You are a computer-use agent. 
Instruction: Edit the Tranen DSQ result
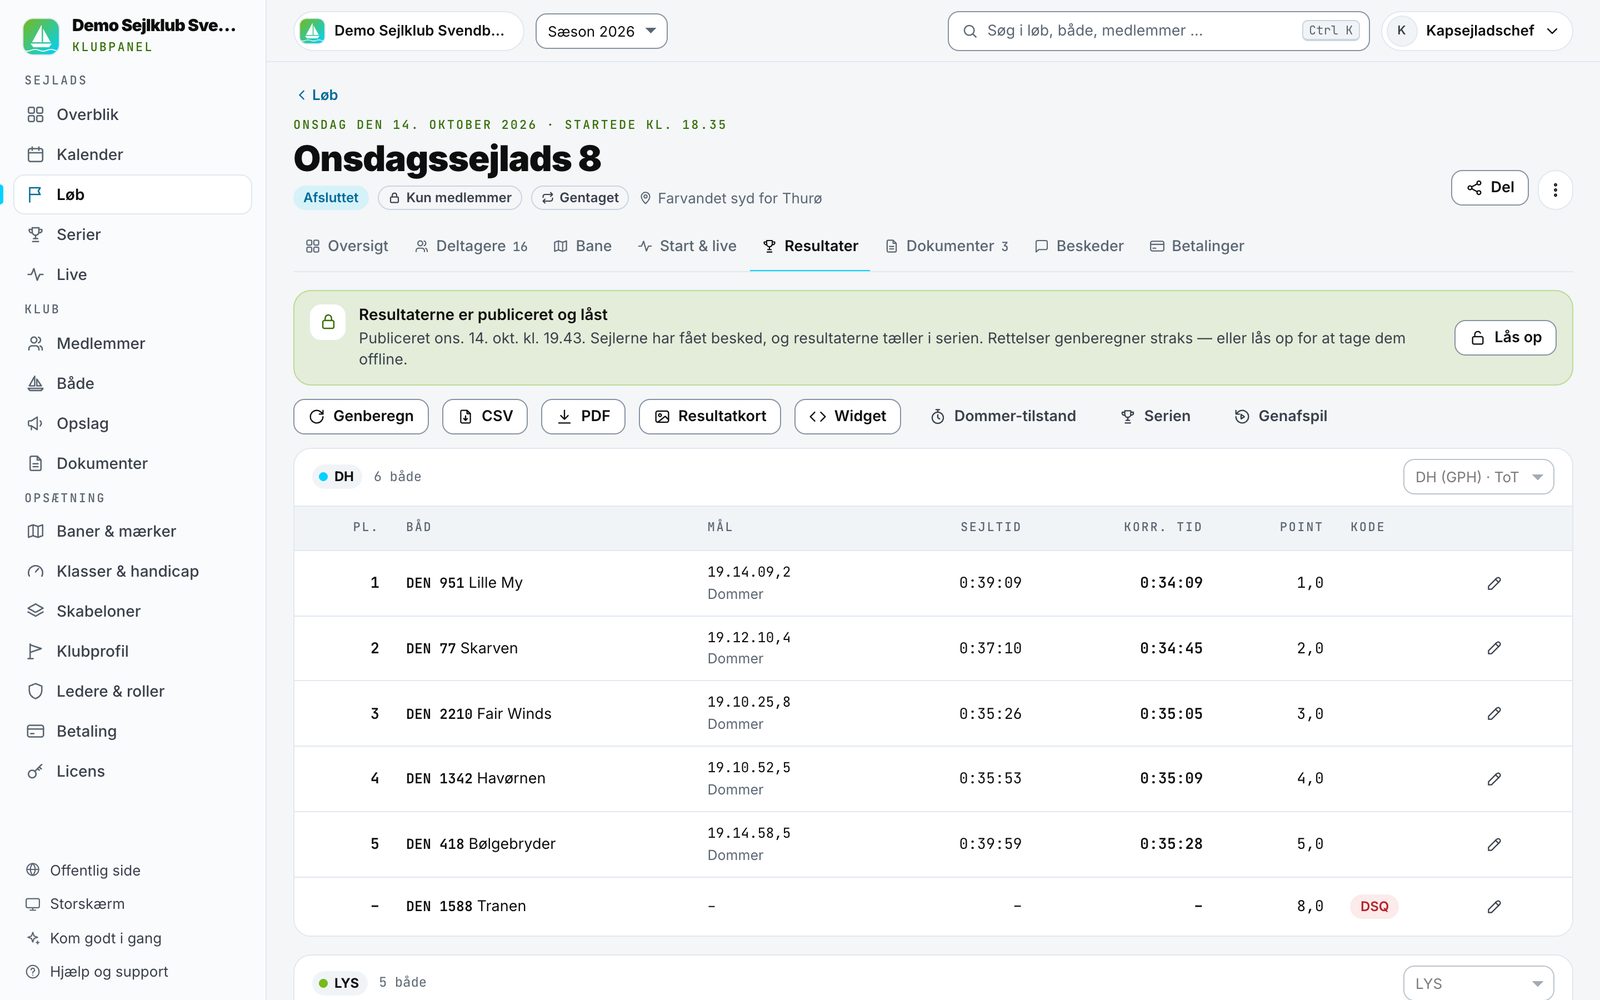coord(1494,906)
